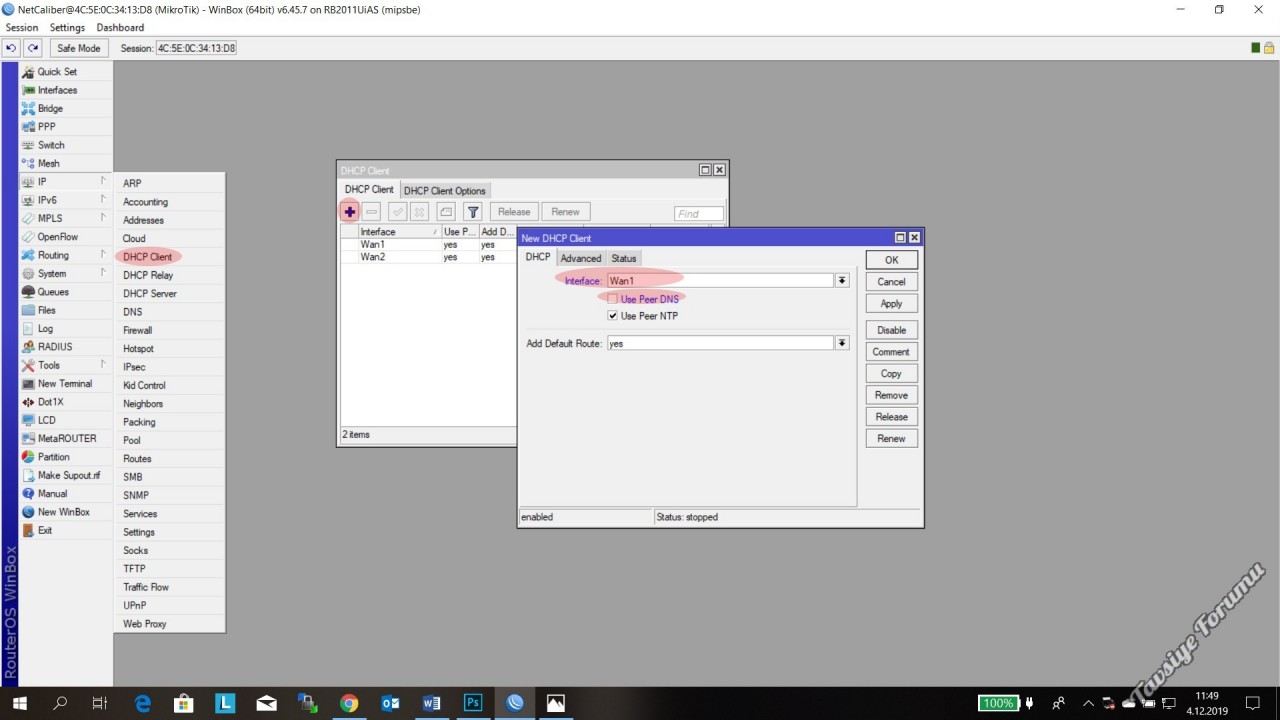1280x720 pixels.
Task: Open Queues in the sidebar
Action: click(x=53, y=292)
